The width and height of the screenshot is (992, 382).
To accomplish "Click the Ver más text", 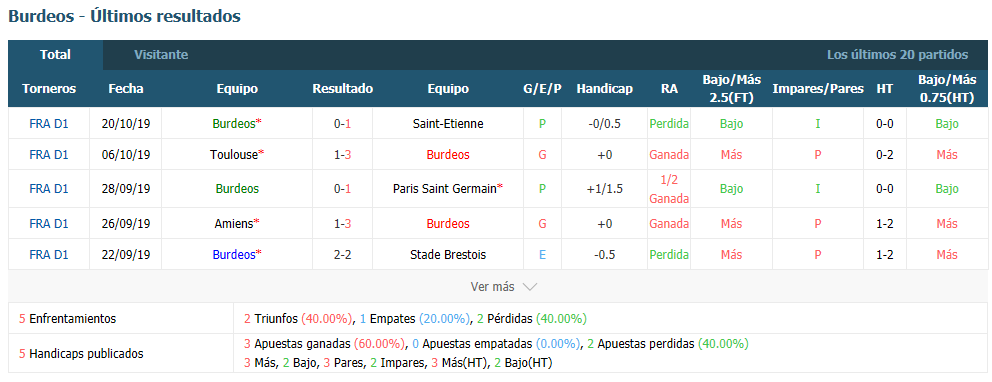I will point(492,287).
